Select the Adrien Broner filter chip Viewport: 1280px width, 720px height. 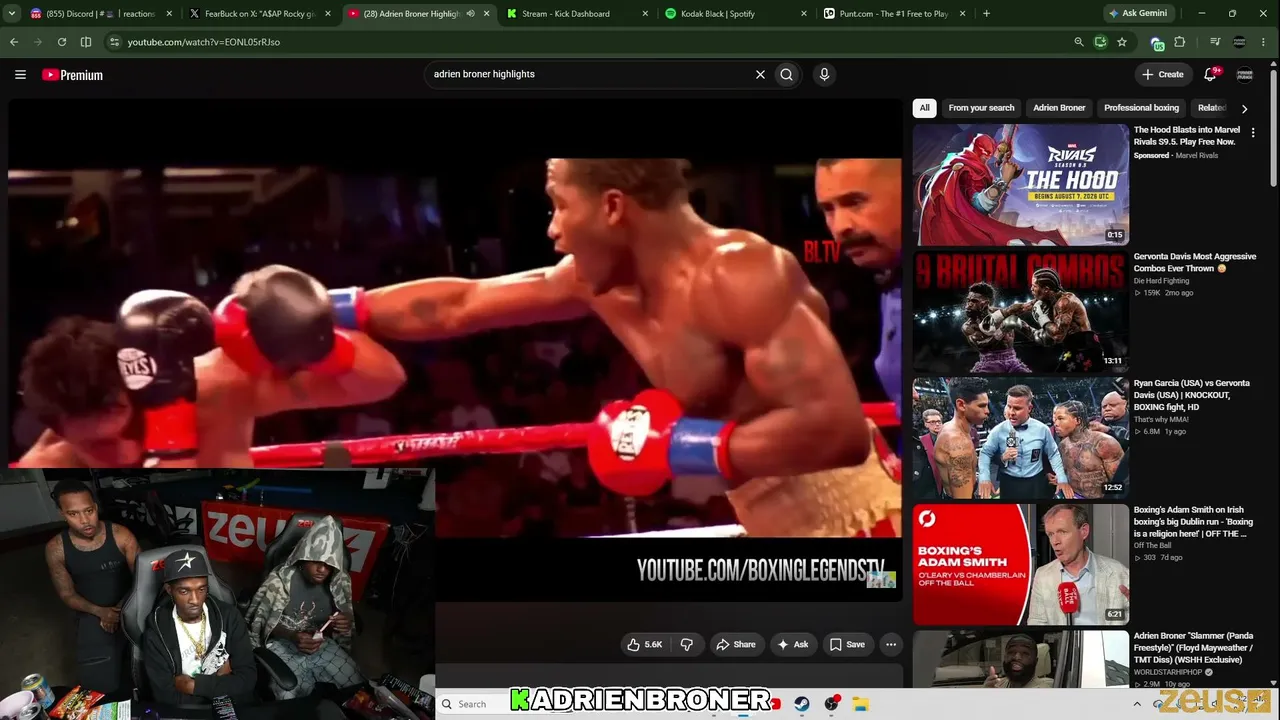1059,108
